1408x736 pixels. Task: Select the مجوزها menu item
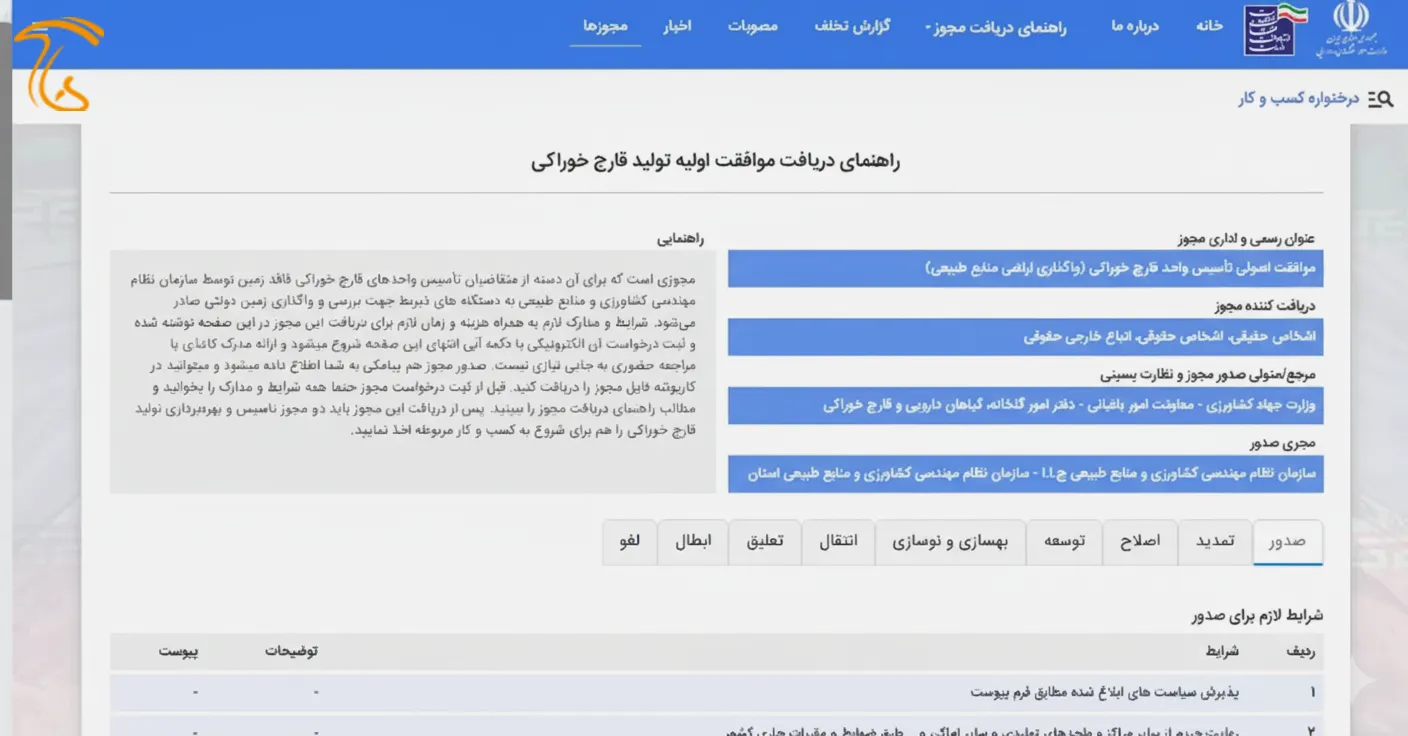(x=607, y=27)
